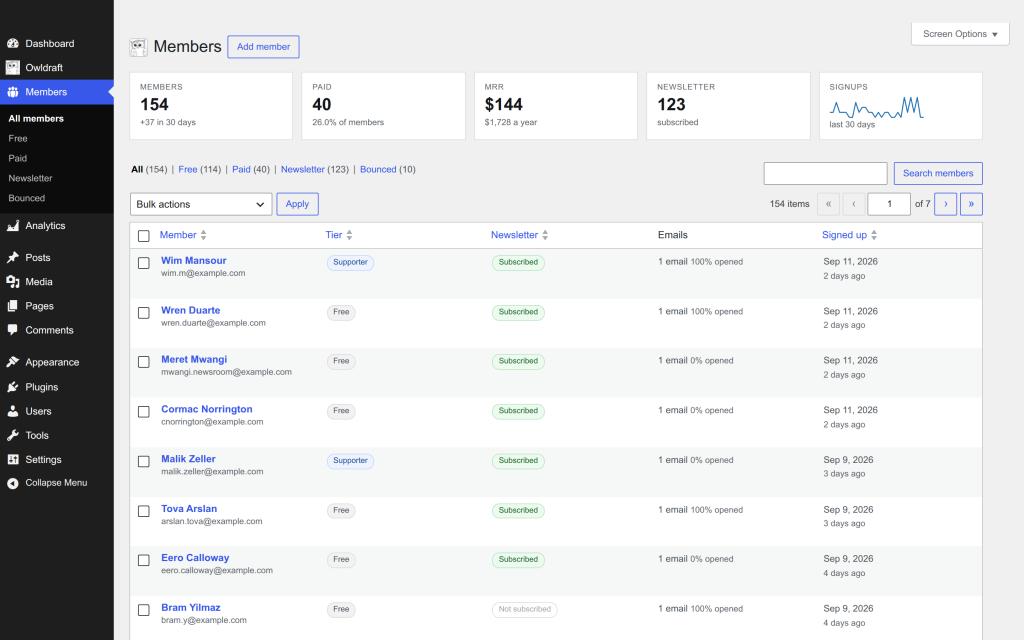Click the wren.duarte@example.com email text
Image resolution: width=1024 pixels, height=640 pixels.
click(214, 323)
